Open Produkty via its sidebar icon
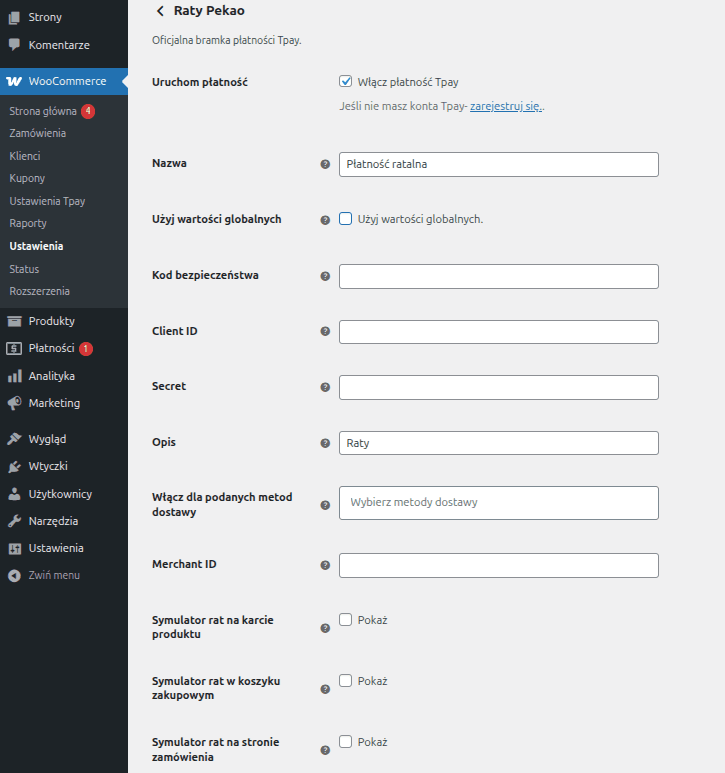The image size is (725, 773). (x=14, y=321)
